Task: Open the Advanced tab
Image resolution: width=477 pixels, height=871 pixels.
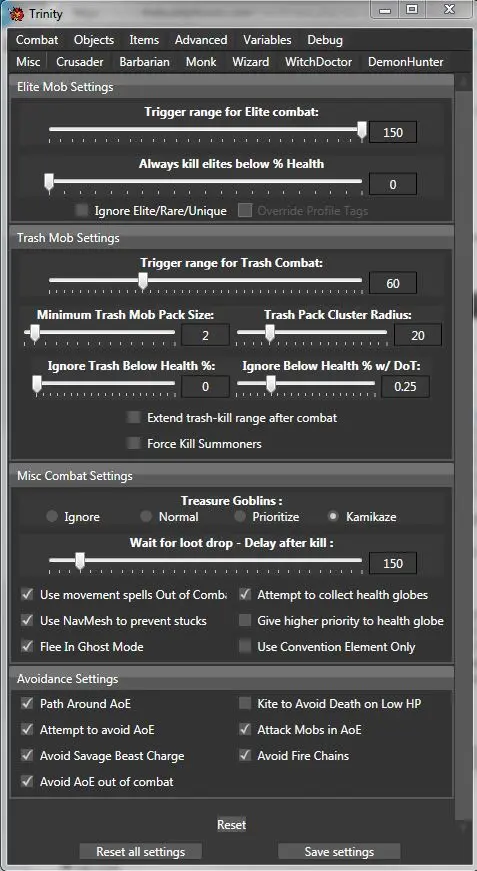Action: [x=201, y=40]
